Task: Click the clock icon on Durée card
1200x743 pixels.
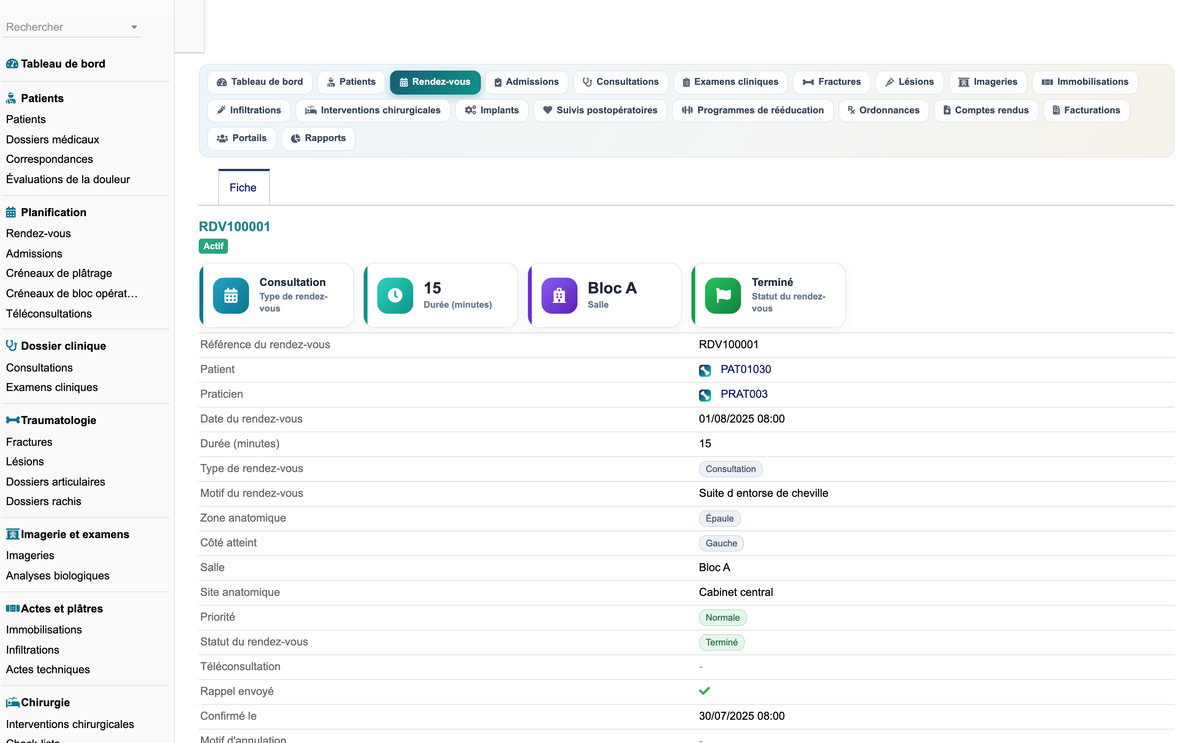Action: pyautogui.click(x=395, y=295)
